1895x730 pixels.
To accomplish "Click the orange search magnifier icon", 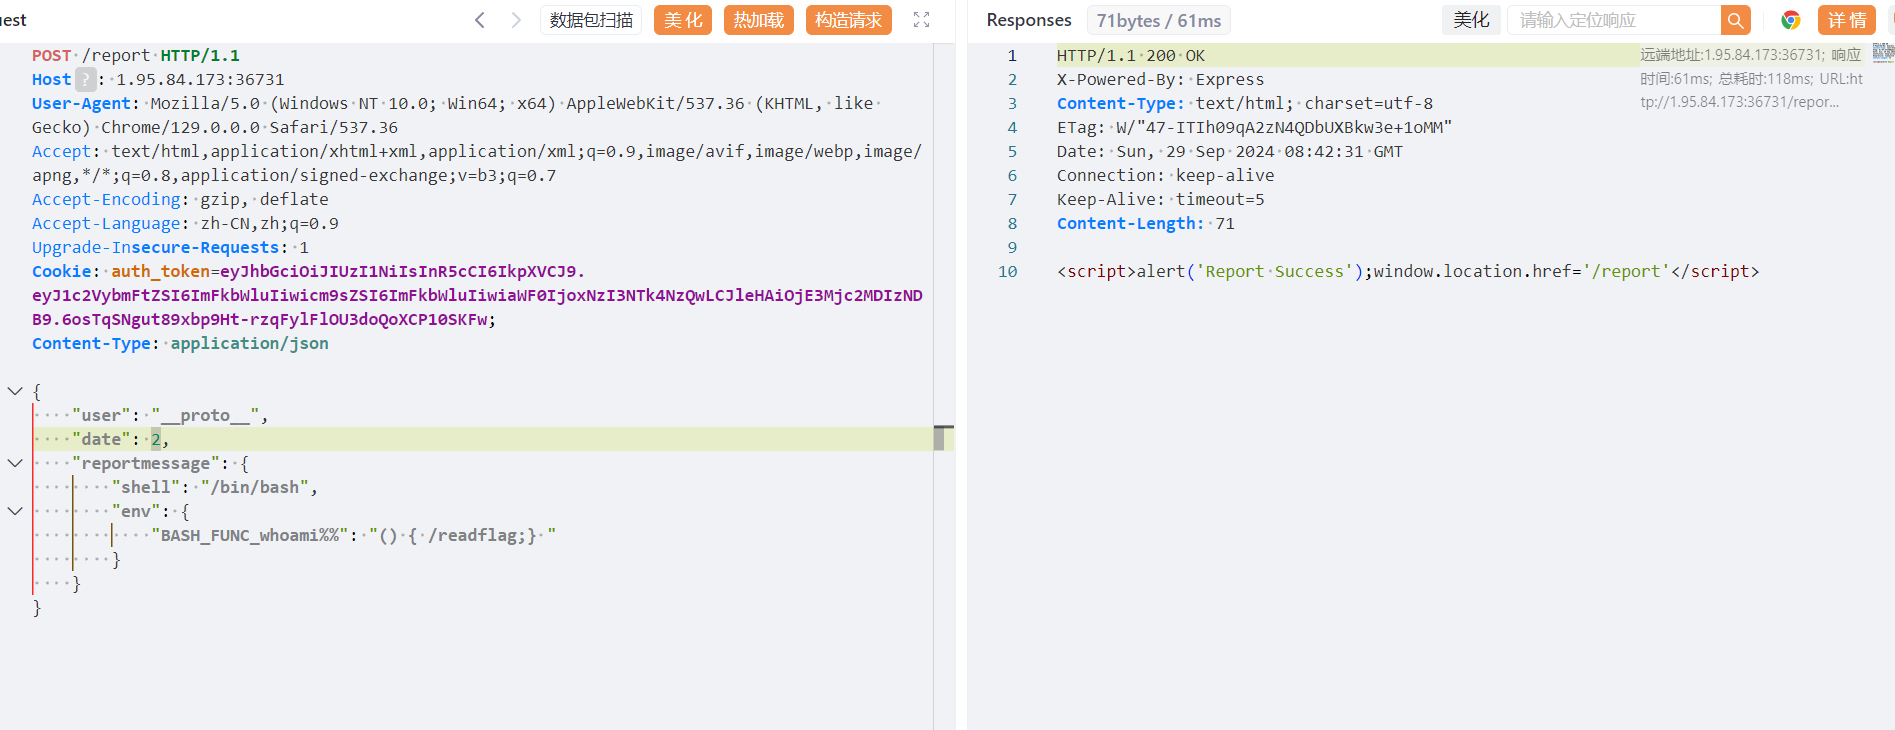I will [x=1736, y=20].
